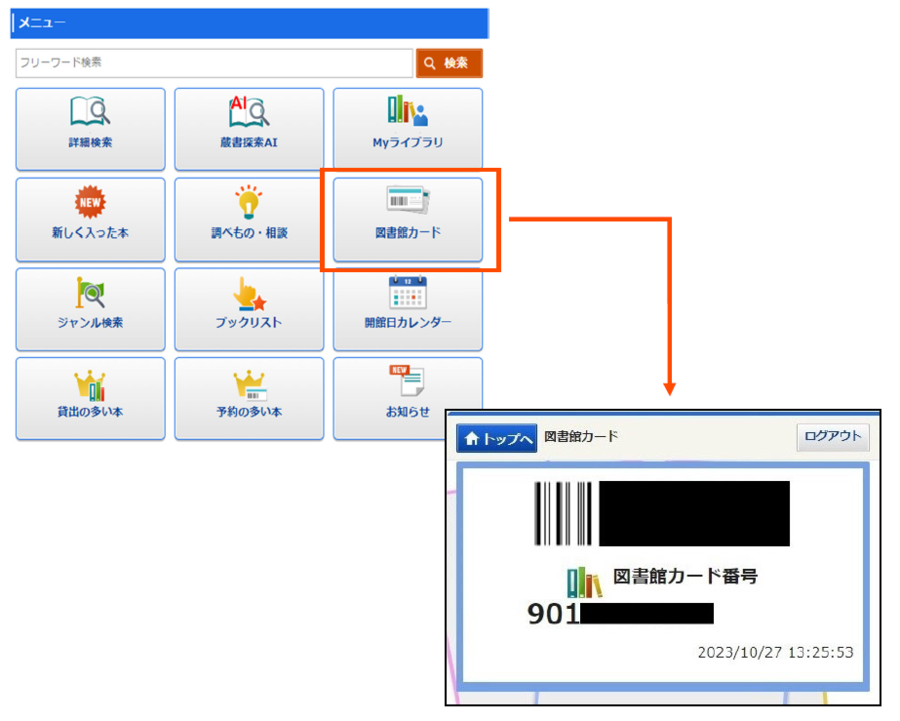Click the 新しく入った本 NEW badge icon
This screenshot has height=721, width=900.
tap(90, 202)
